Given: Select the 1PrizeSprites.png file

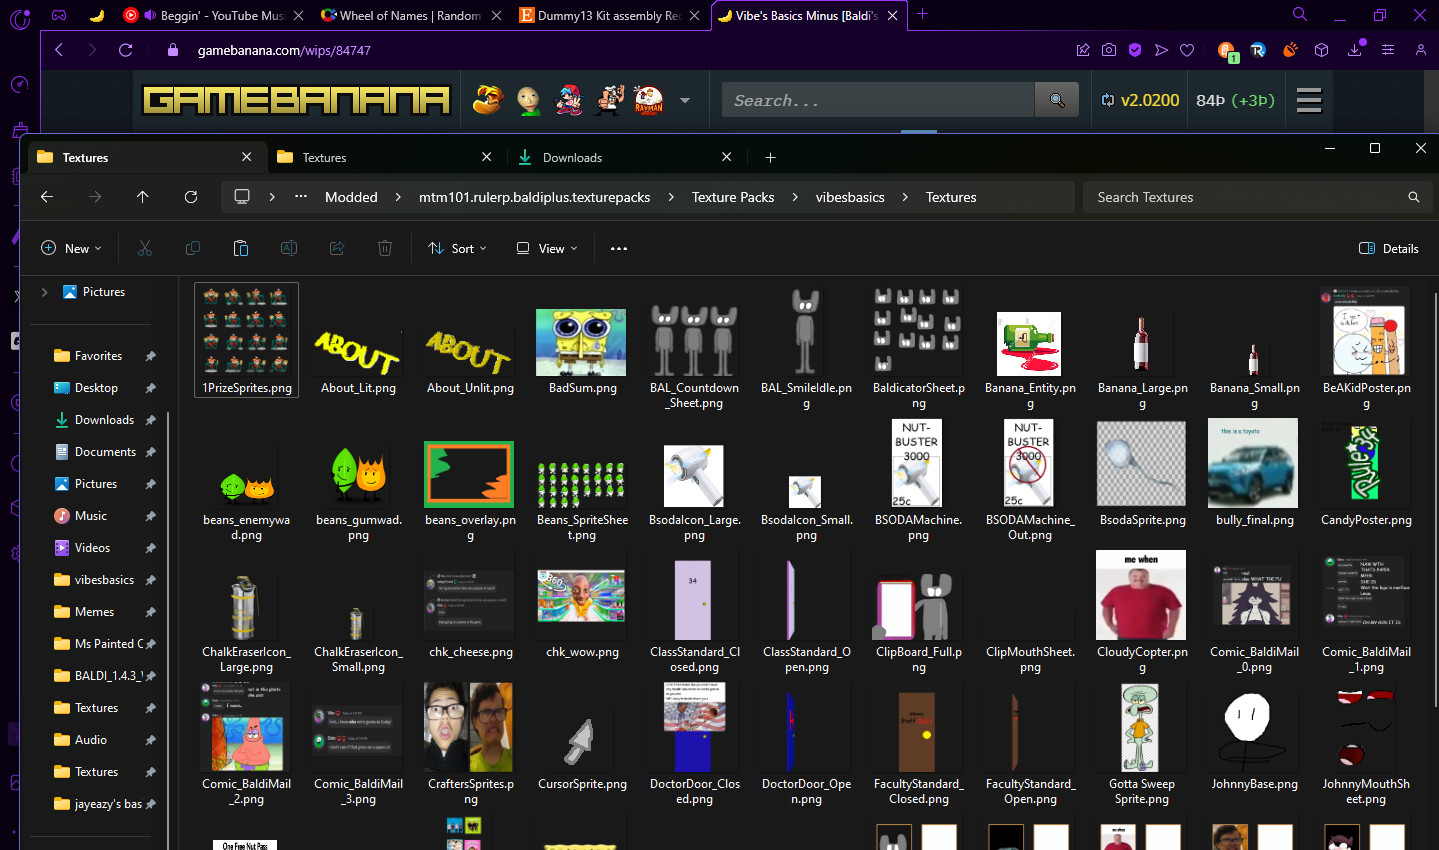Looking at the screenshot, I should click(x=246, y=340).
